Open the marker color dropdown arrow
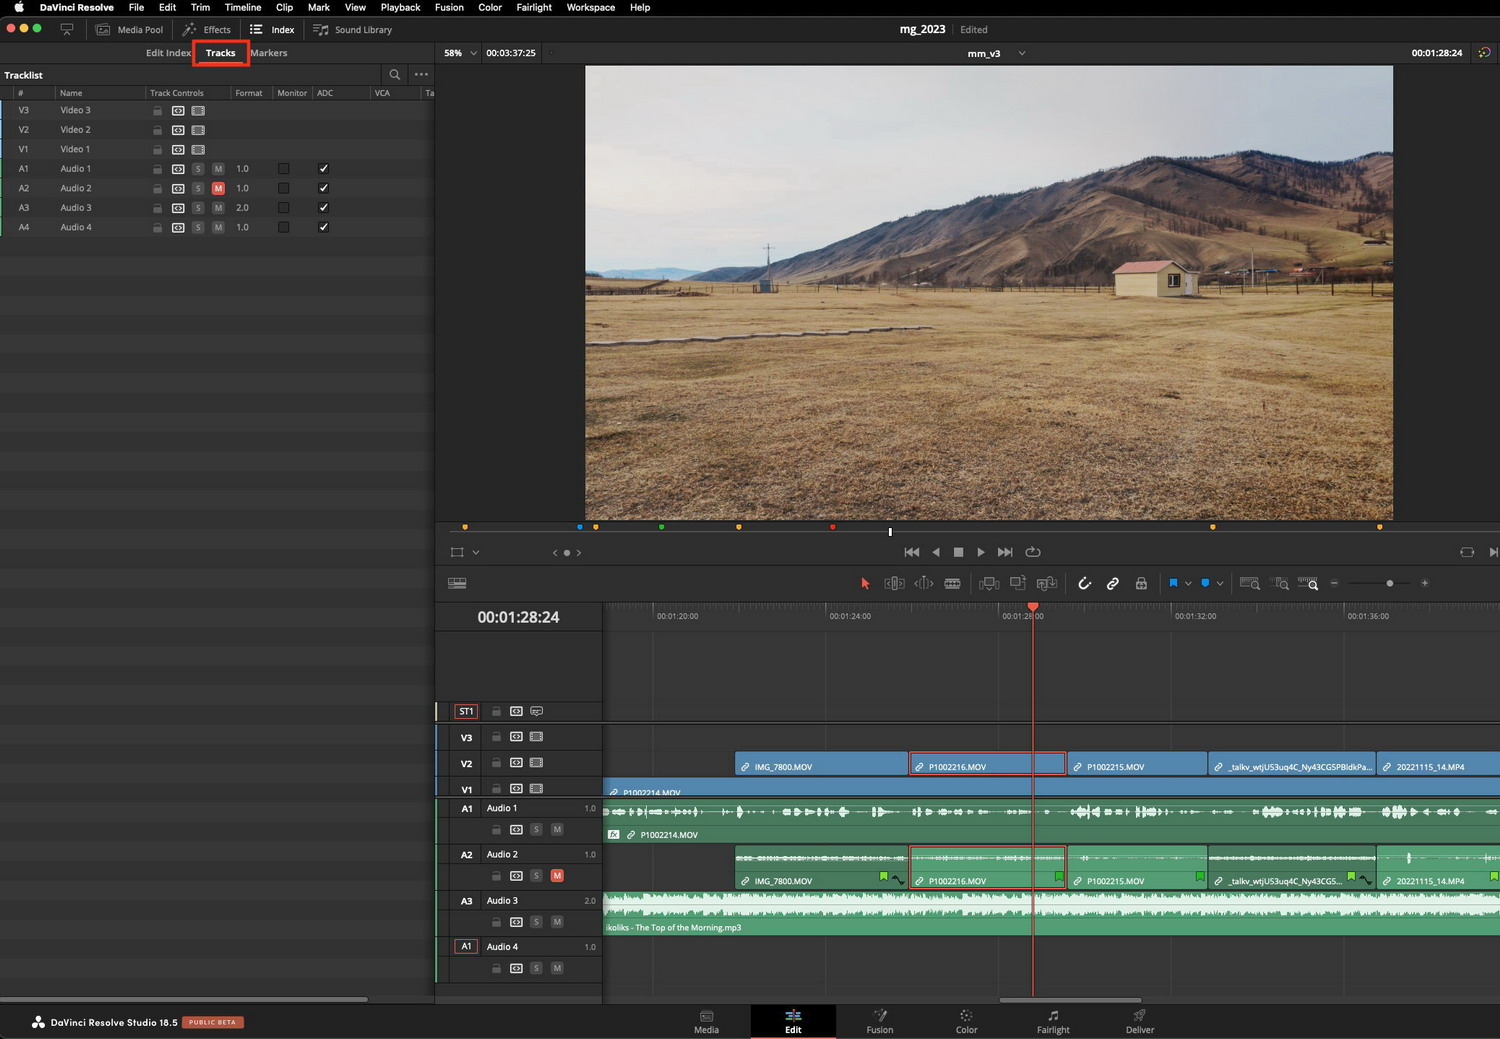The width and height of the screenshot is (1500, 1039). pyautogui.click(x=1220, y=583)
